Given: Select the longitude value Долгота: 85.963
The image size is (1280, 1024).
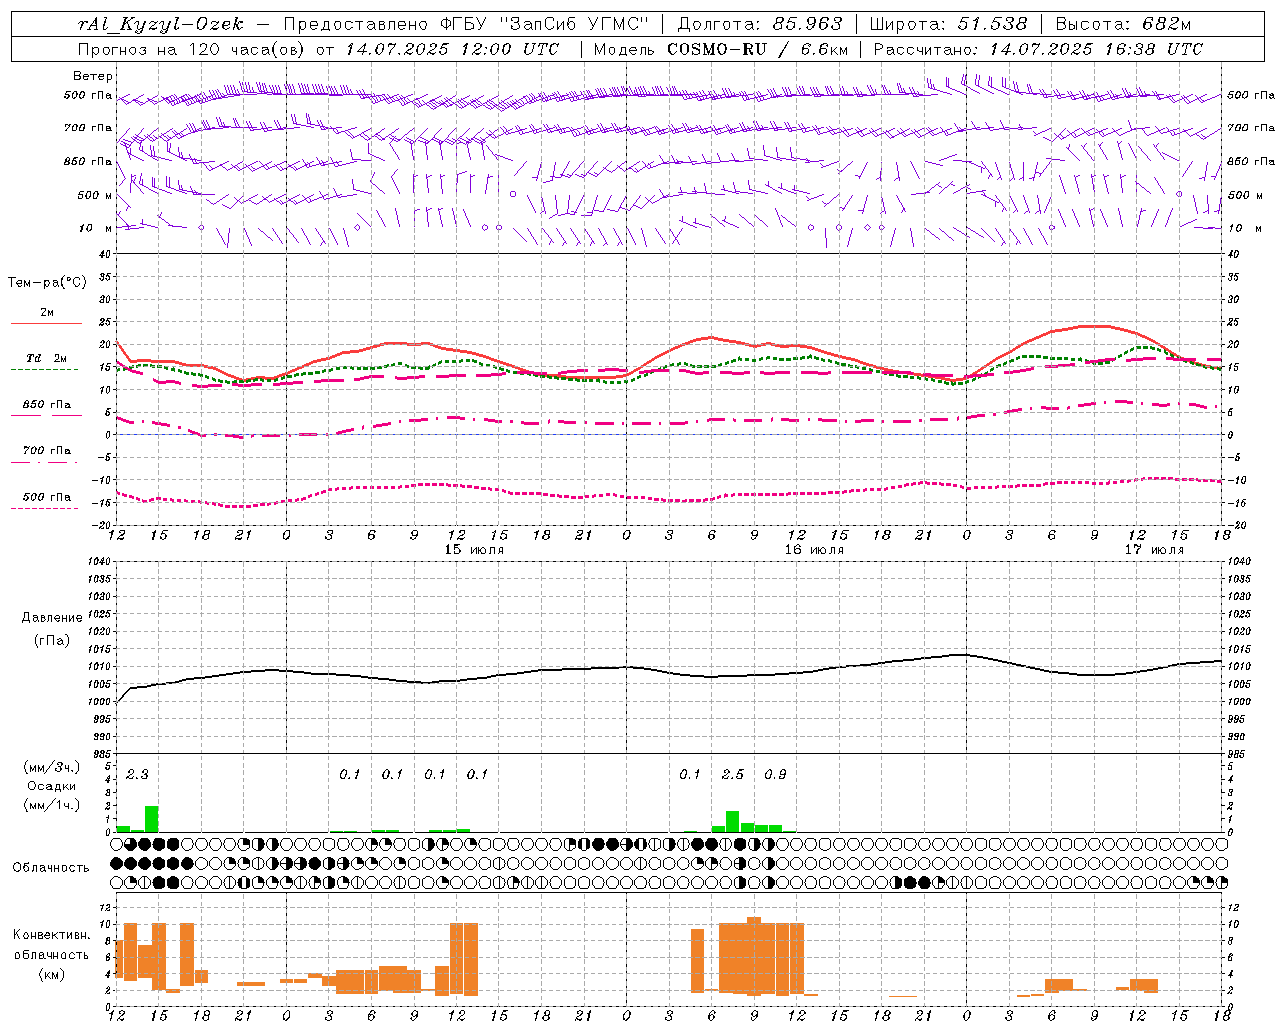Looking at the screenshot, I should (x=760, y=24).
